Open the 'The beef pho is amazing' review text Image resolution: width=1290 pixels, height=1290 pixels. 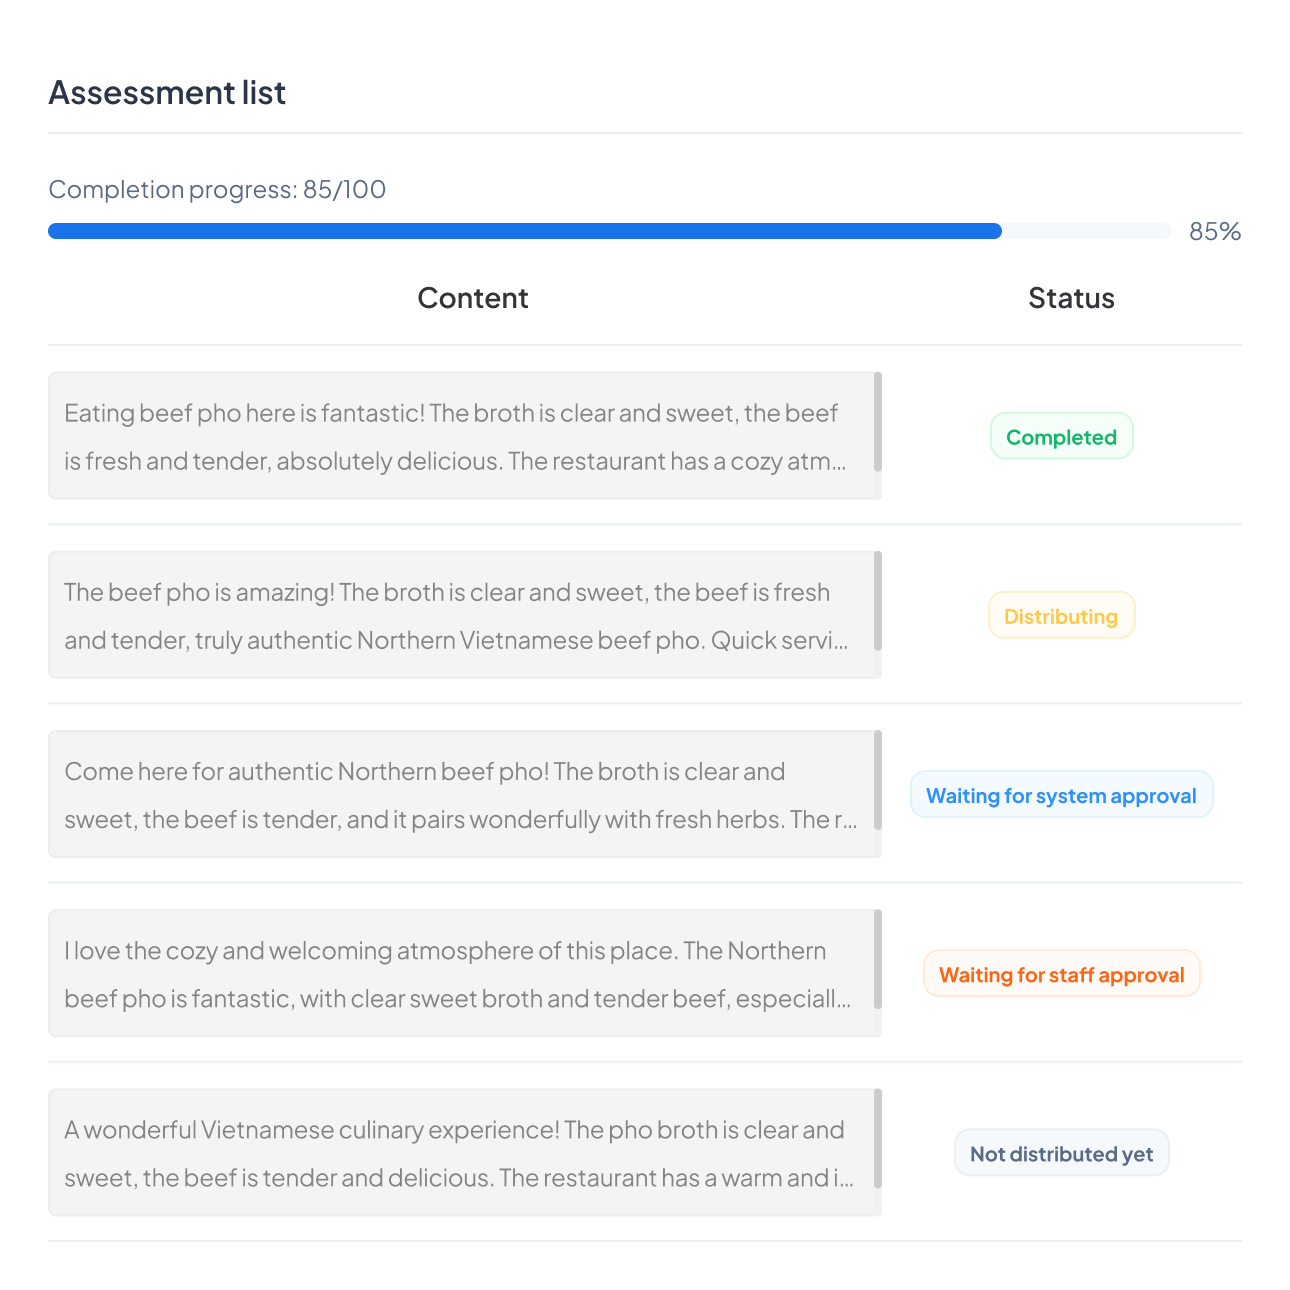tap(455, 616)
